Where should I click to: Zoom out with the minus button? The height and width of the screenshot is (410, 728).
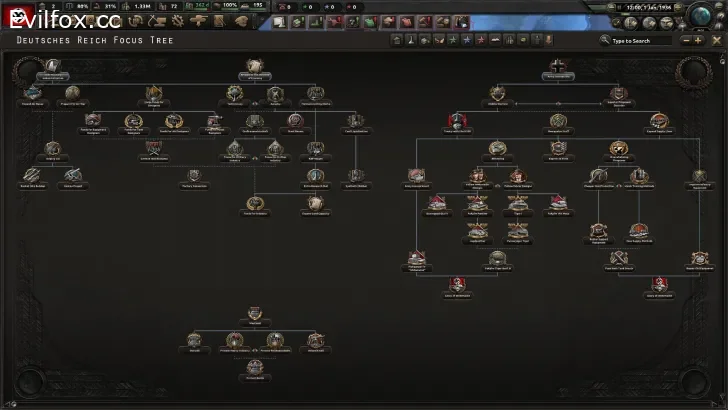point(685,40)
